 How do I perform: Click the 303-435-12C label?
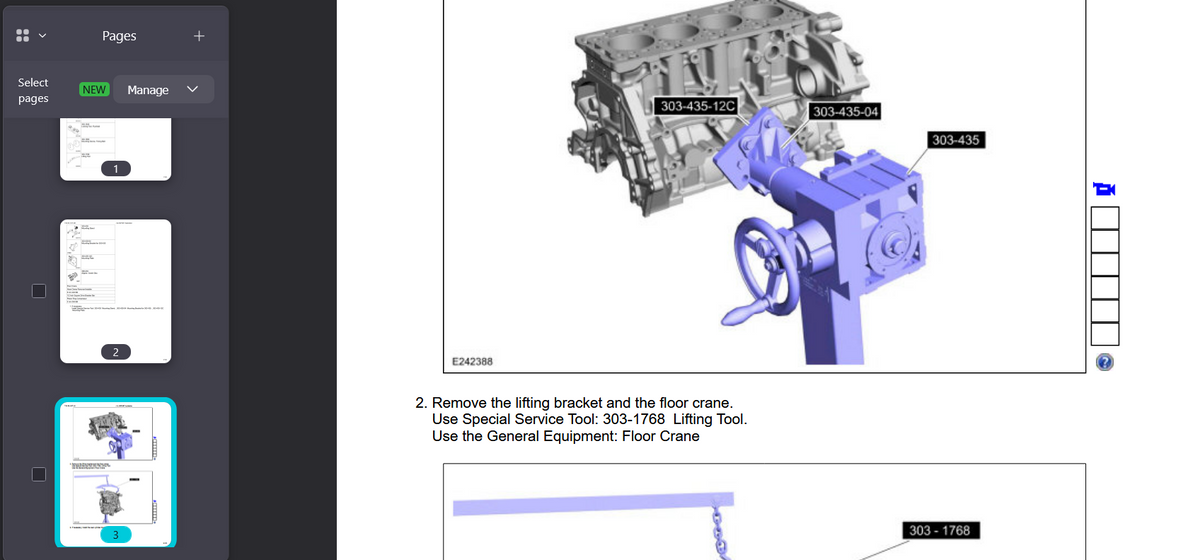tap(699, 105)
